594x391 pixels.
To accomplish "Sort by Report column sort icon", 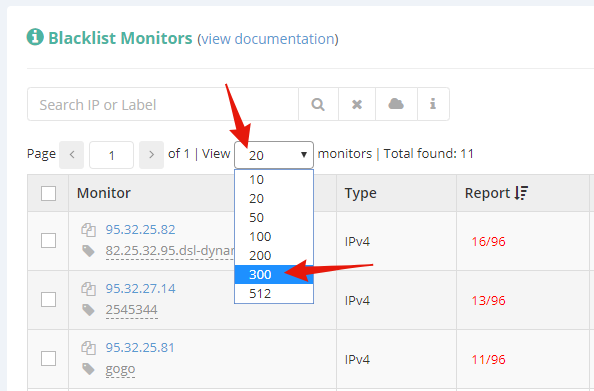I will (521, 193).
